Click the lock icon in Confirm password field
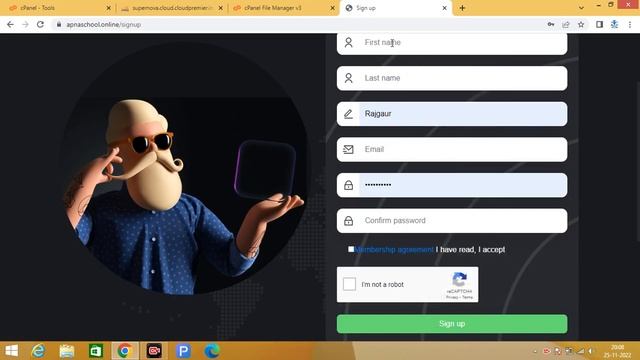 [x=348, y=221]
